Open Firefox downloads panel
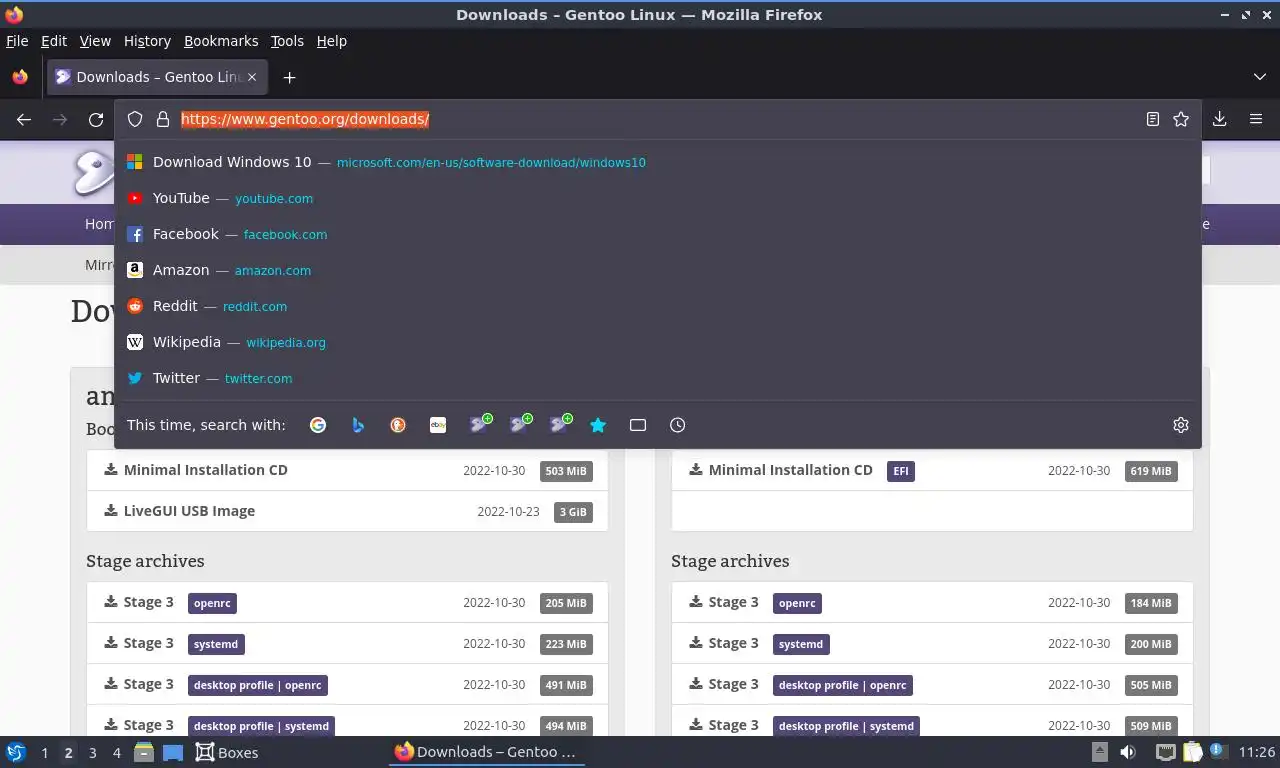Screen dimensions: 1280x768 (x=1220, y=119)
